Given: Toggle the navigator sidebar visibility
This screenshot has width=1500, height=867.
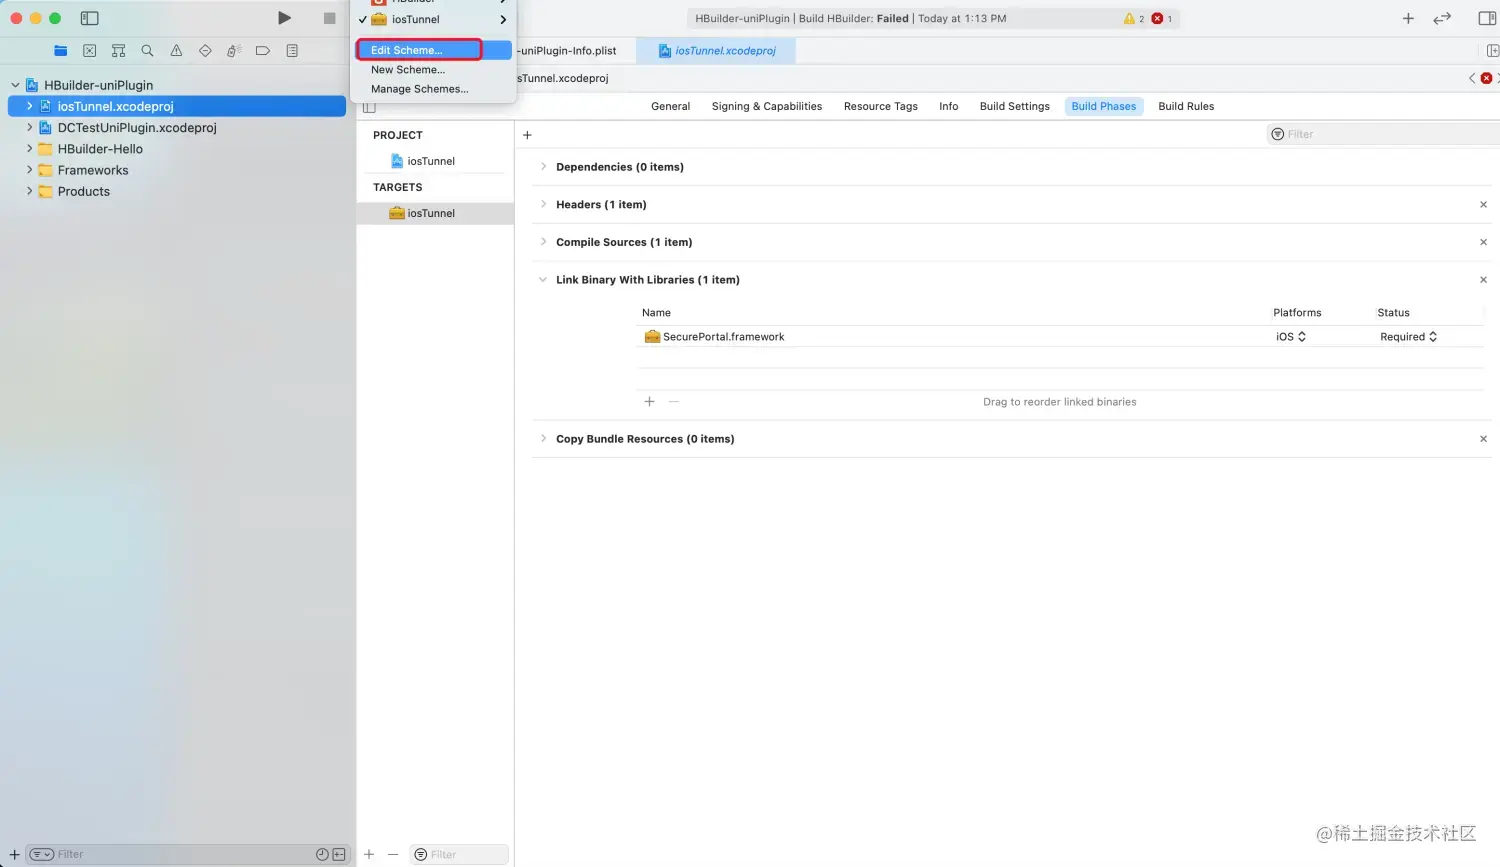Looking at the screenshot, I should [90, 18].
